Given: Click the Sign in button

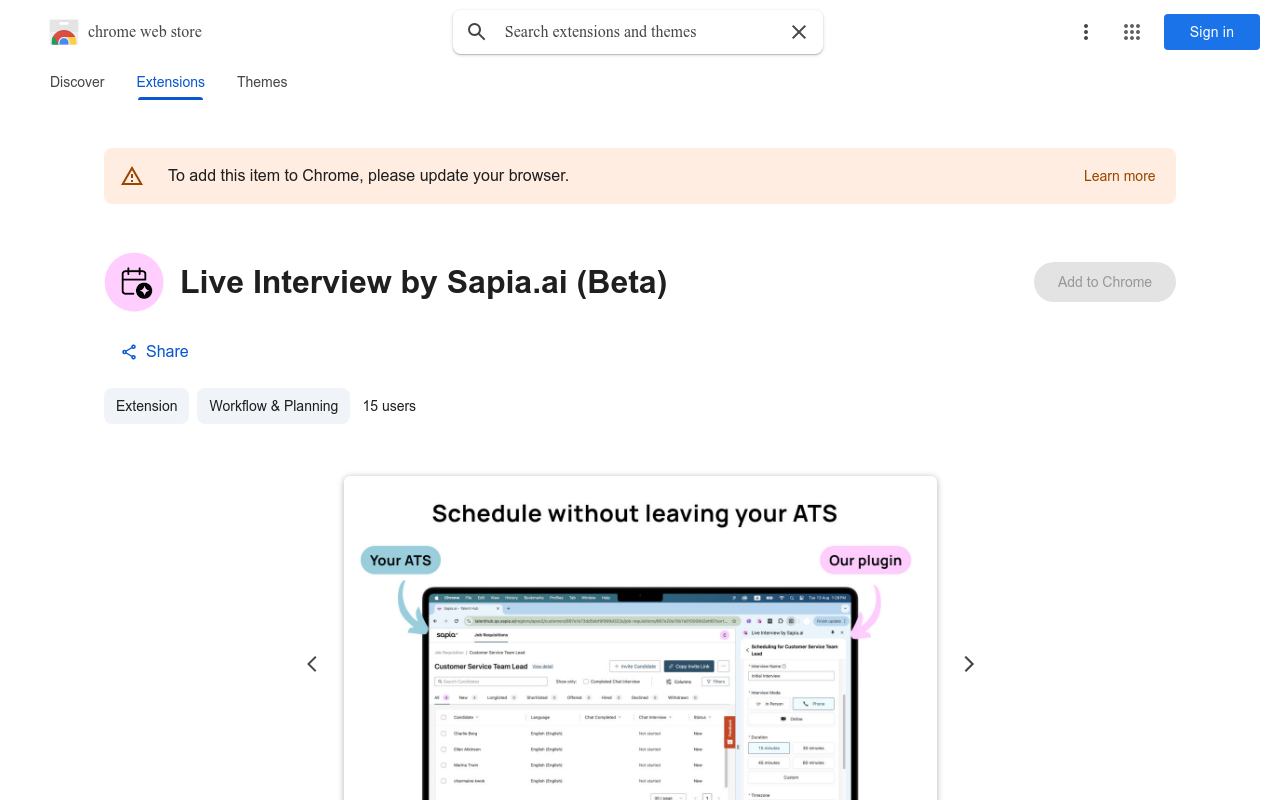Looking at the screenshot, I should (x=1212, y=32).
